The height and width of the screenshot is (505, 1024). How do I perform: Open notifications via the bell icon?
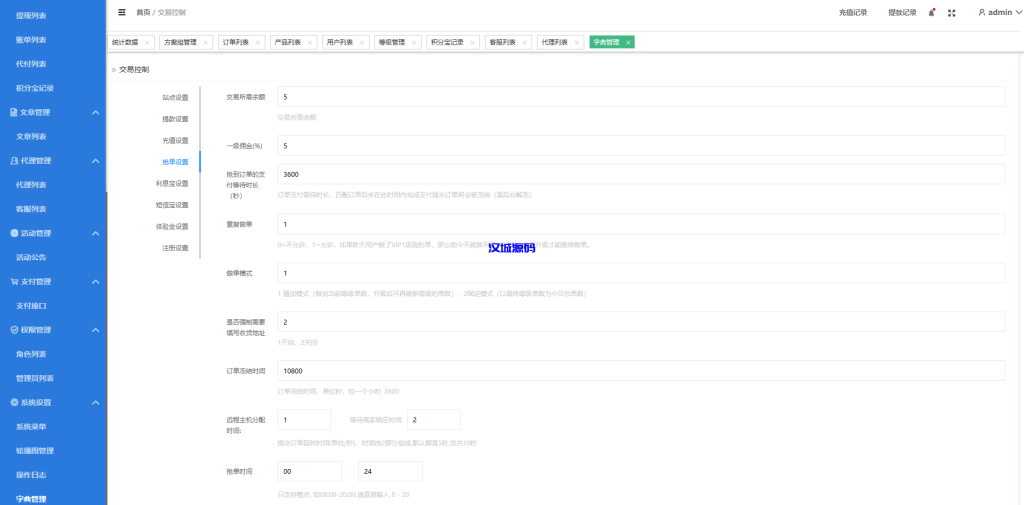coord(932,12)
